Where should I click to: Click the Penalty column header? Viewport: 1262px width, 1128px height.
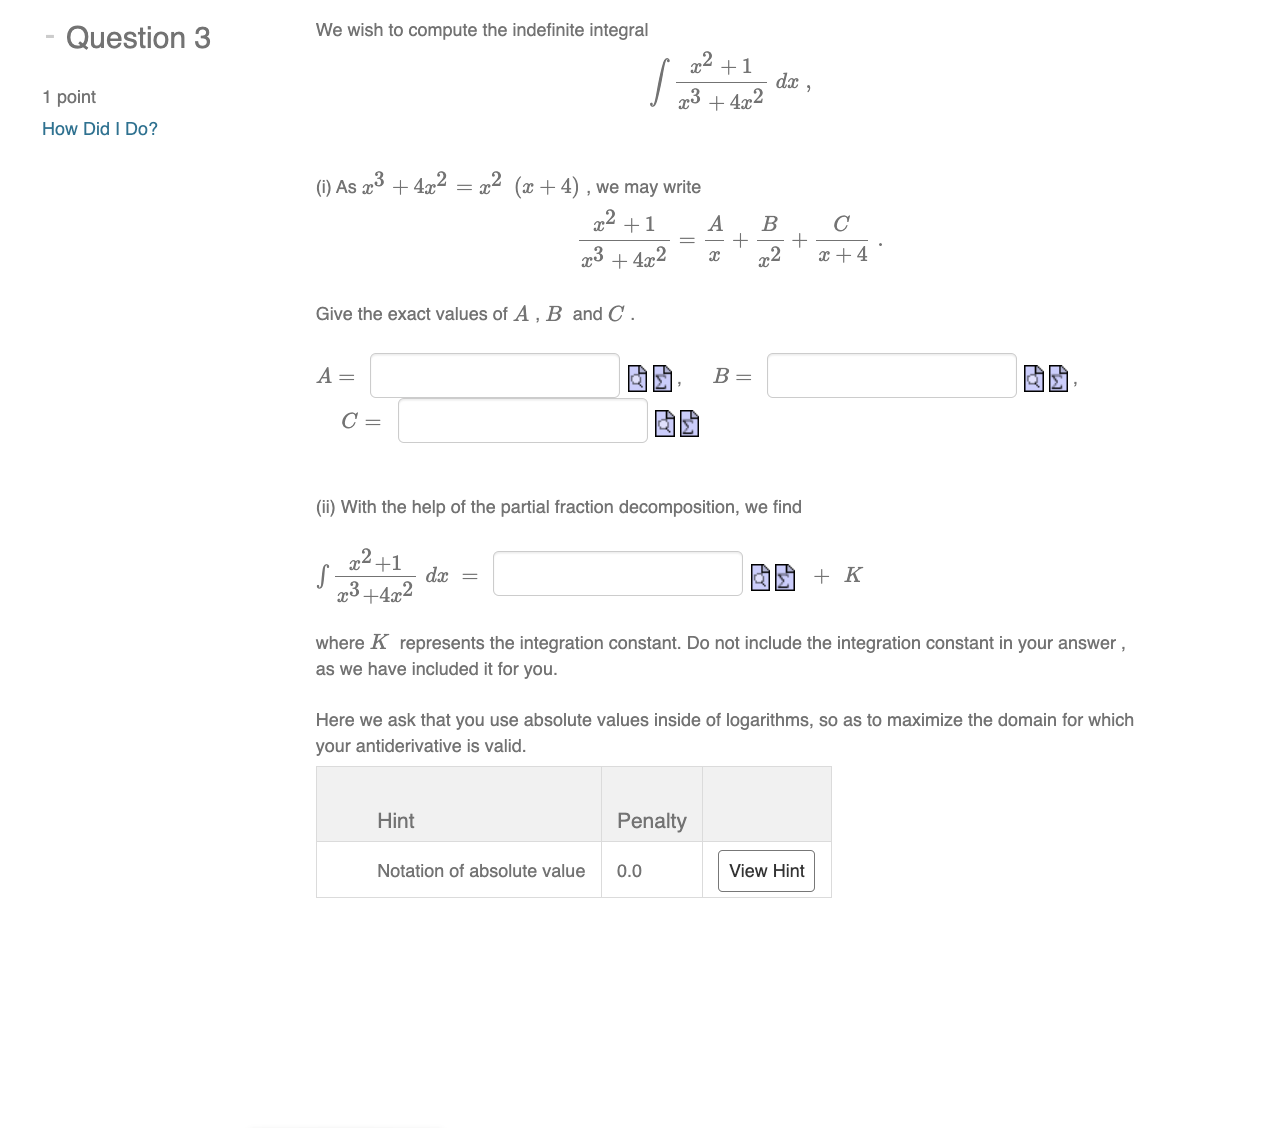[651, 820]
